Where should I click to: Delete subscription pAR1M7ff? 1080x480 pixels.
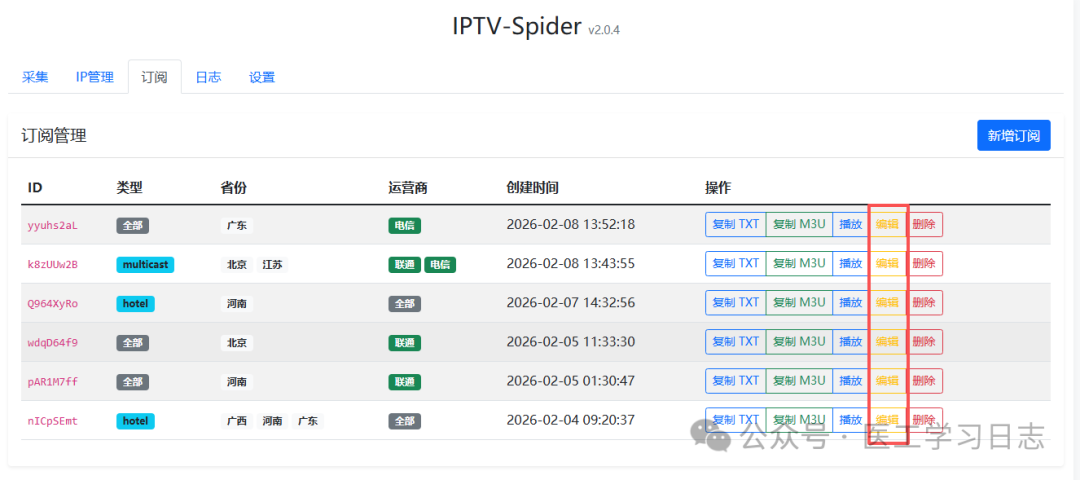pos(924,380)
